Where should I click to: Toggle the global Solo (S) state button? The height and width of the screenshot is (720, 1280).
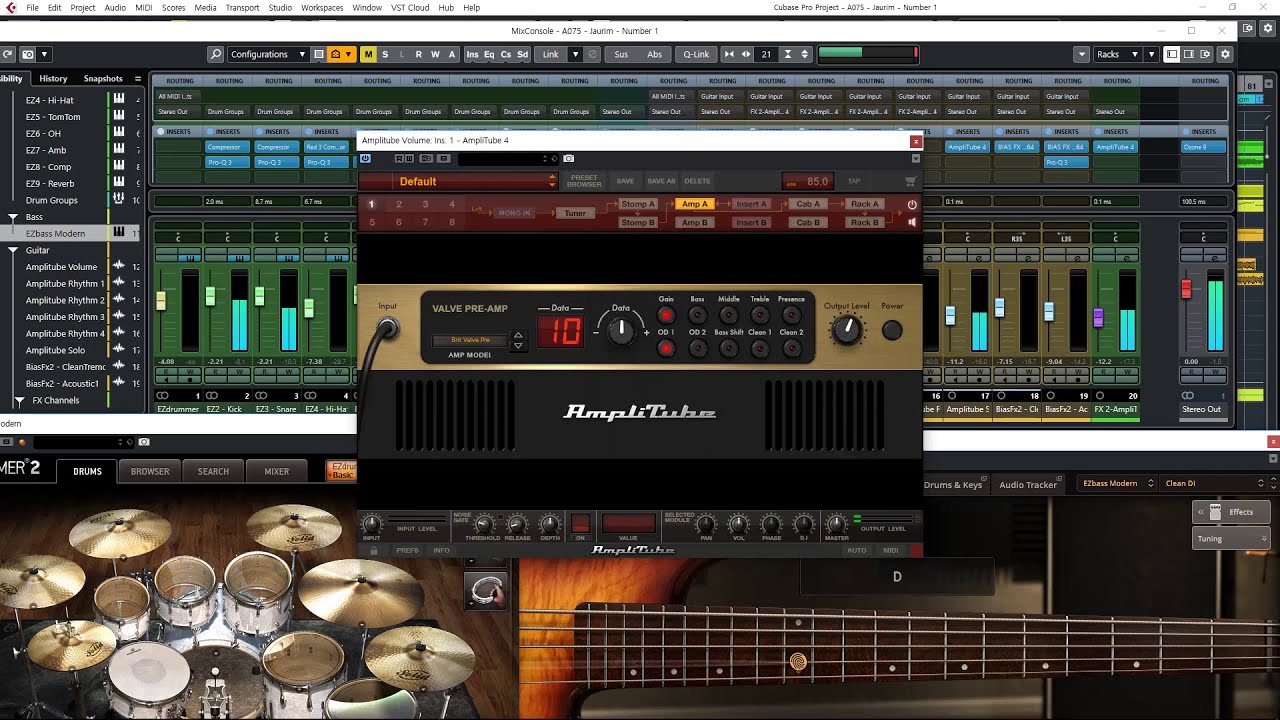[x=385, y=54]
